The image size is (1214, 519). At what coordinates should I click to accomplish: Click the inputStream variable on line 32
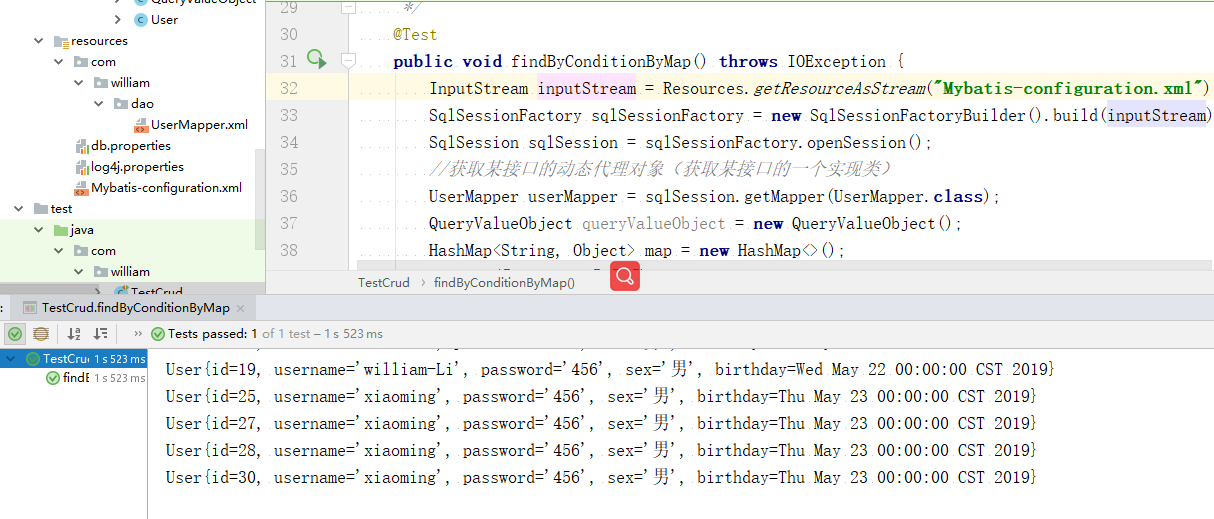pos(586,88)
